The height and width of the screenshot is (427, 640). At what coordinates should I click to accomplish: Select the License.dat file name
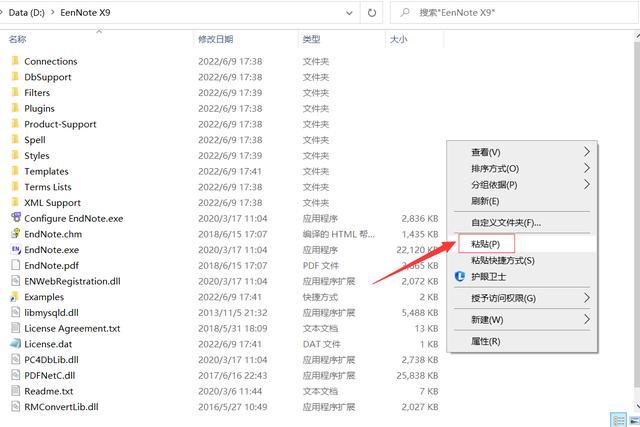[x=48, y=344]
